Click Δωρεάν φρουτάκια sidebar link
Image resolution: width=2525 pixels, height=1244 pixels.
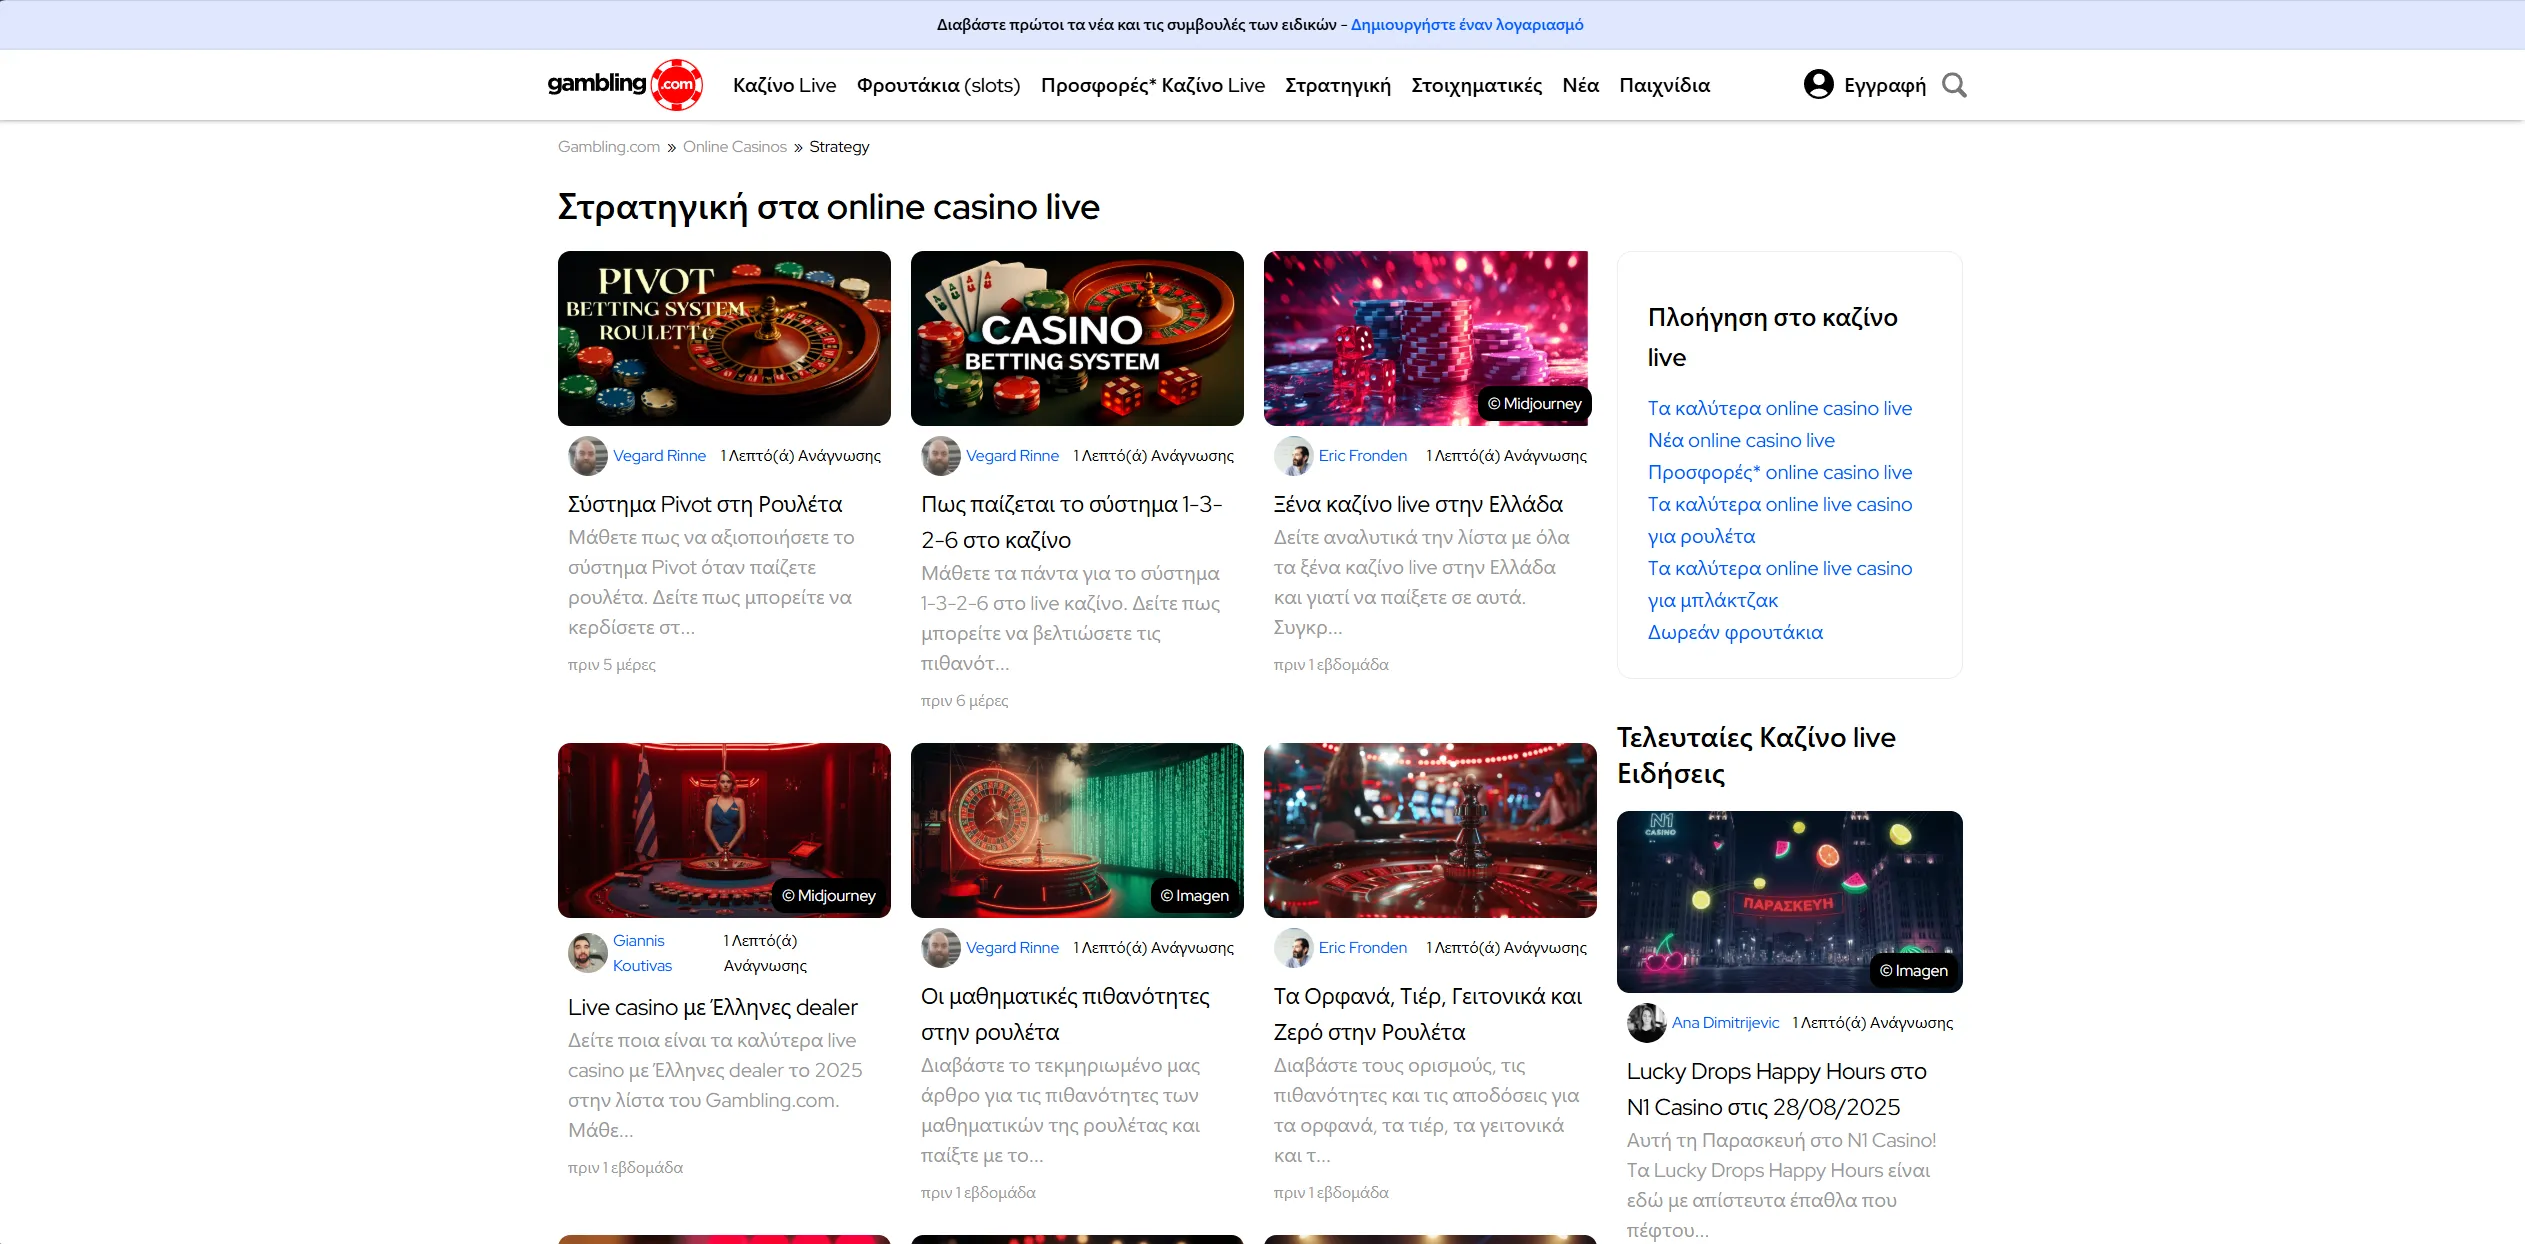point(1735,632)
